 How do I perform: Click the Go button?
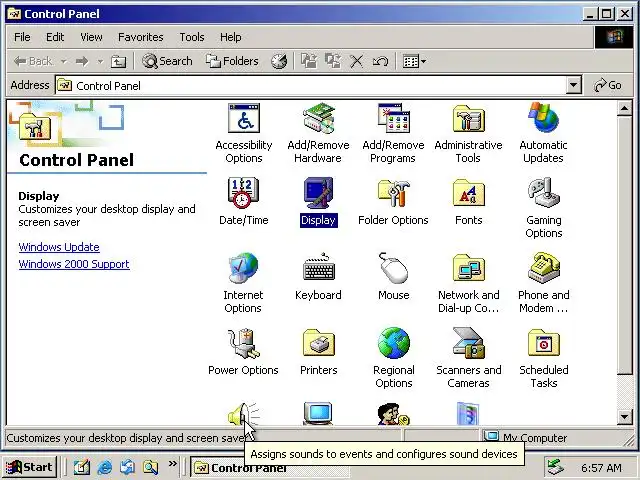point(608,85)
